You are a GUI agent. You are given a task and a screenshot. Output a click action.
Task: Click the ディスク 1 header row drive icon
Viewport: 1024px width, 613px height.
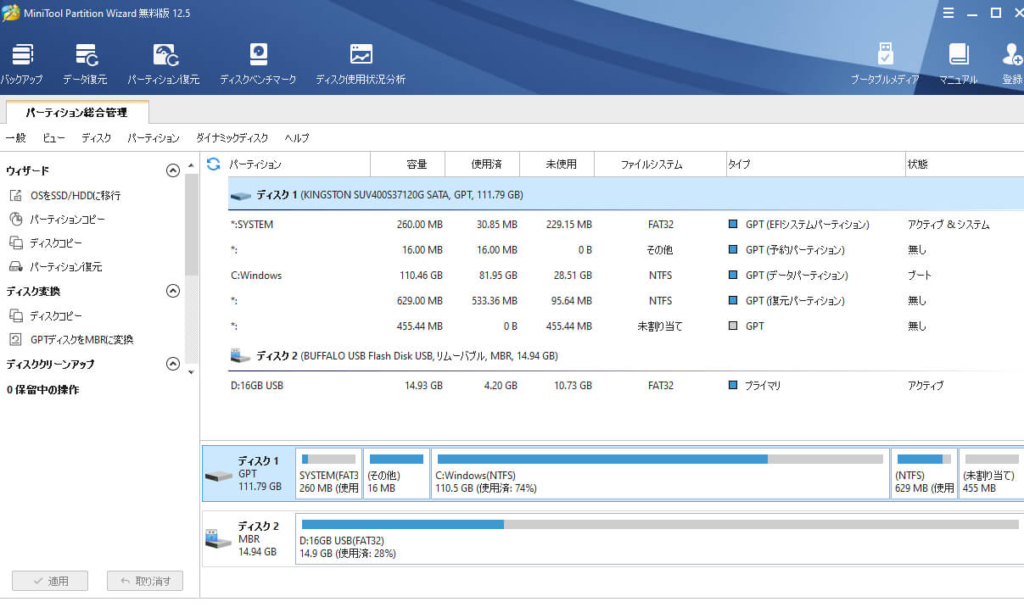pyautogui.click(x=241, y=195)
